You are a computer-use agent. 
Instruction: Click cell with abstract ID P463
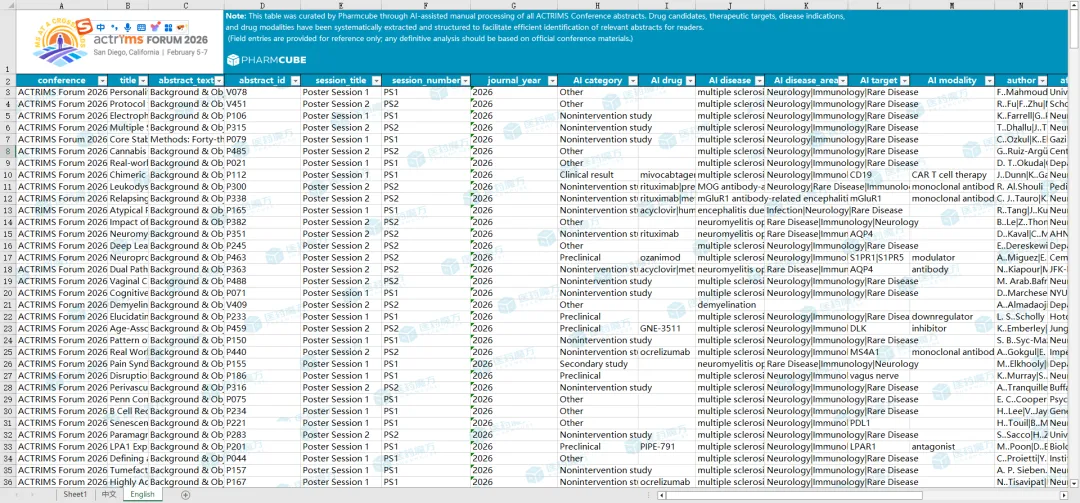tap(262, 258)
